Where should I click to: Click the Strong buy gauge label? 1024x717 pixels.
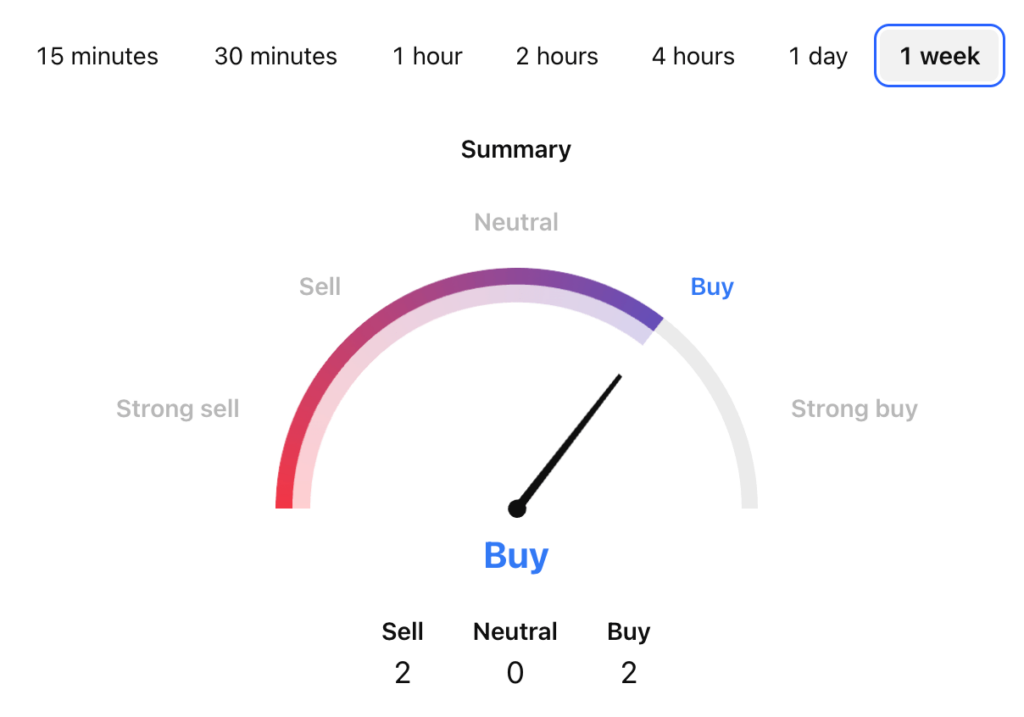click(855, 408)
